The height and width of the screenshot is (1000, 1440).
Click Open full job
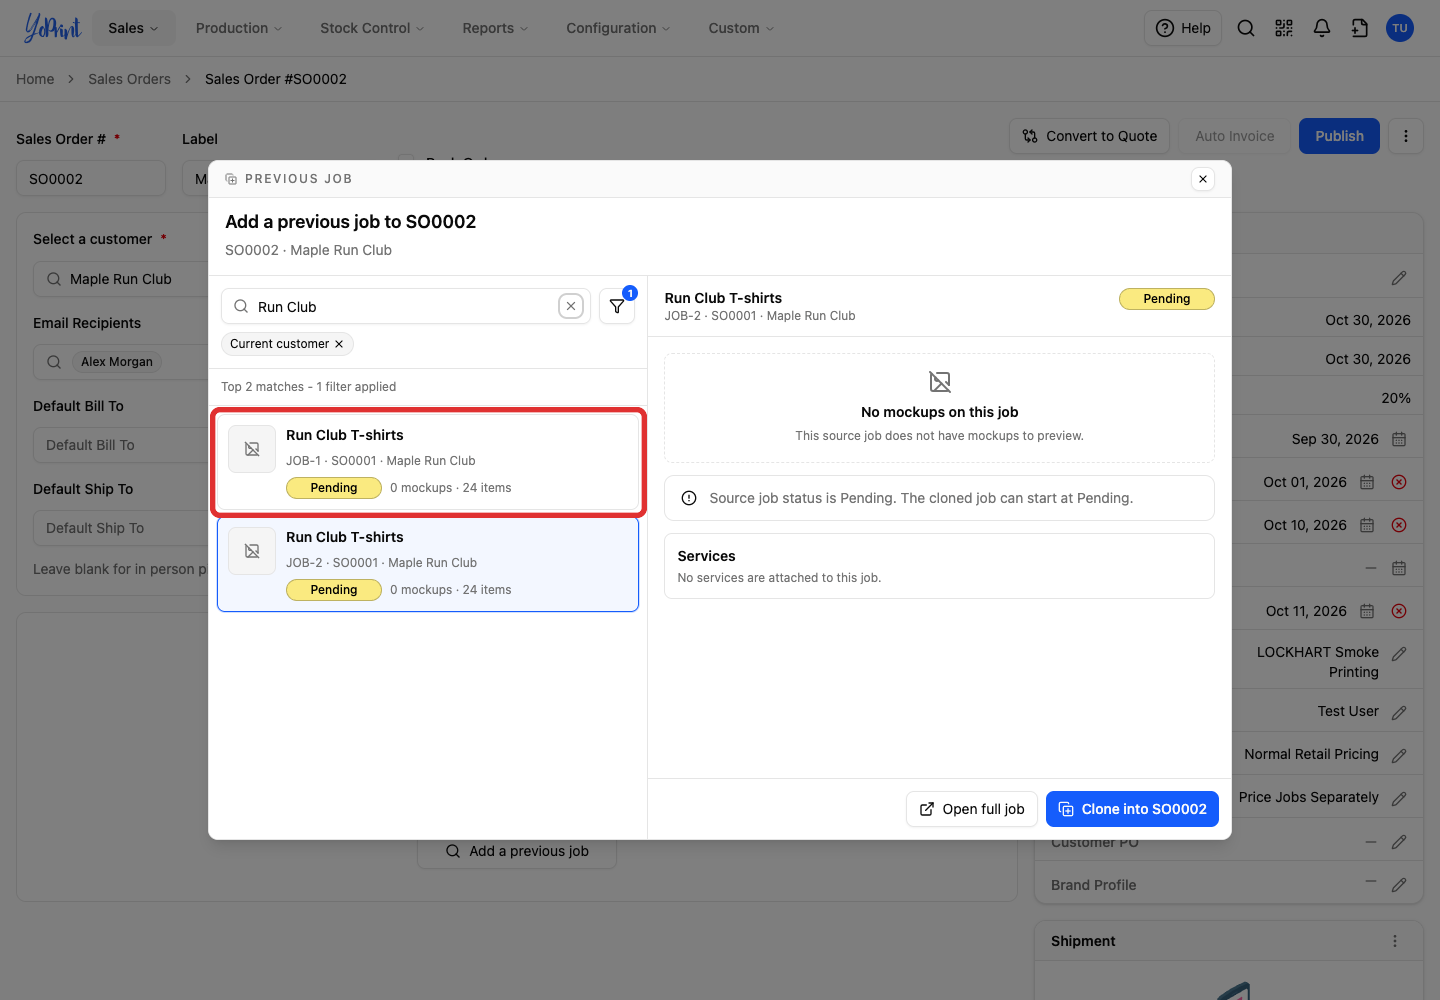click(972, 809)
